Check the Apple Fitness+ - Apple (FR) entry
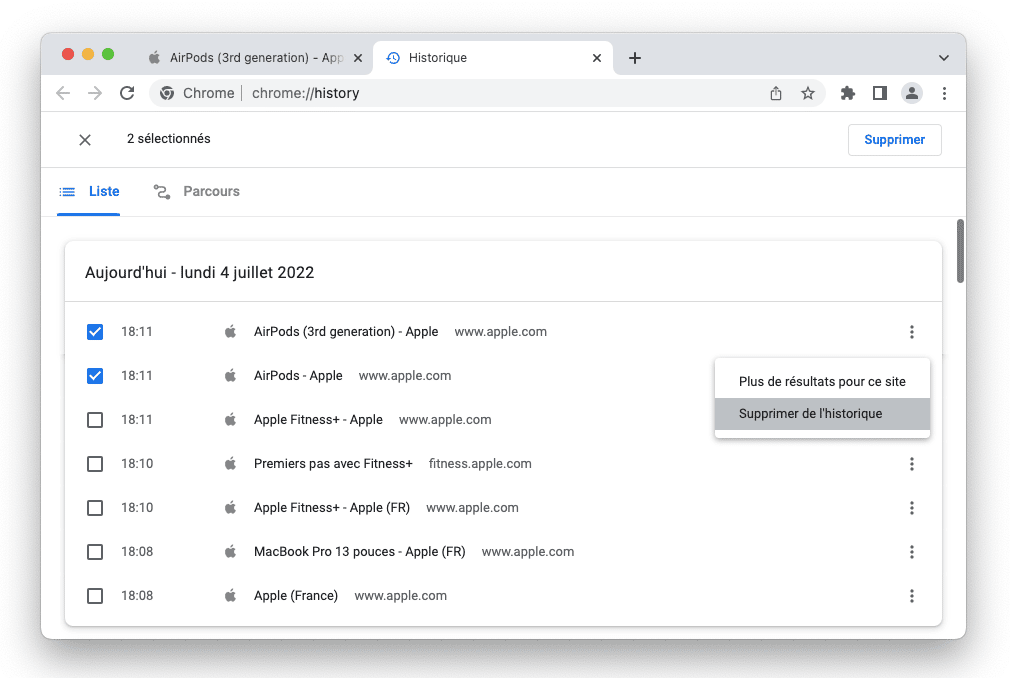Viewport: 1010px width, 678px height. 95,508
